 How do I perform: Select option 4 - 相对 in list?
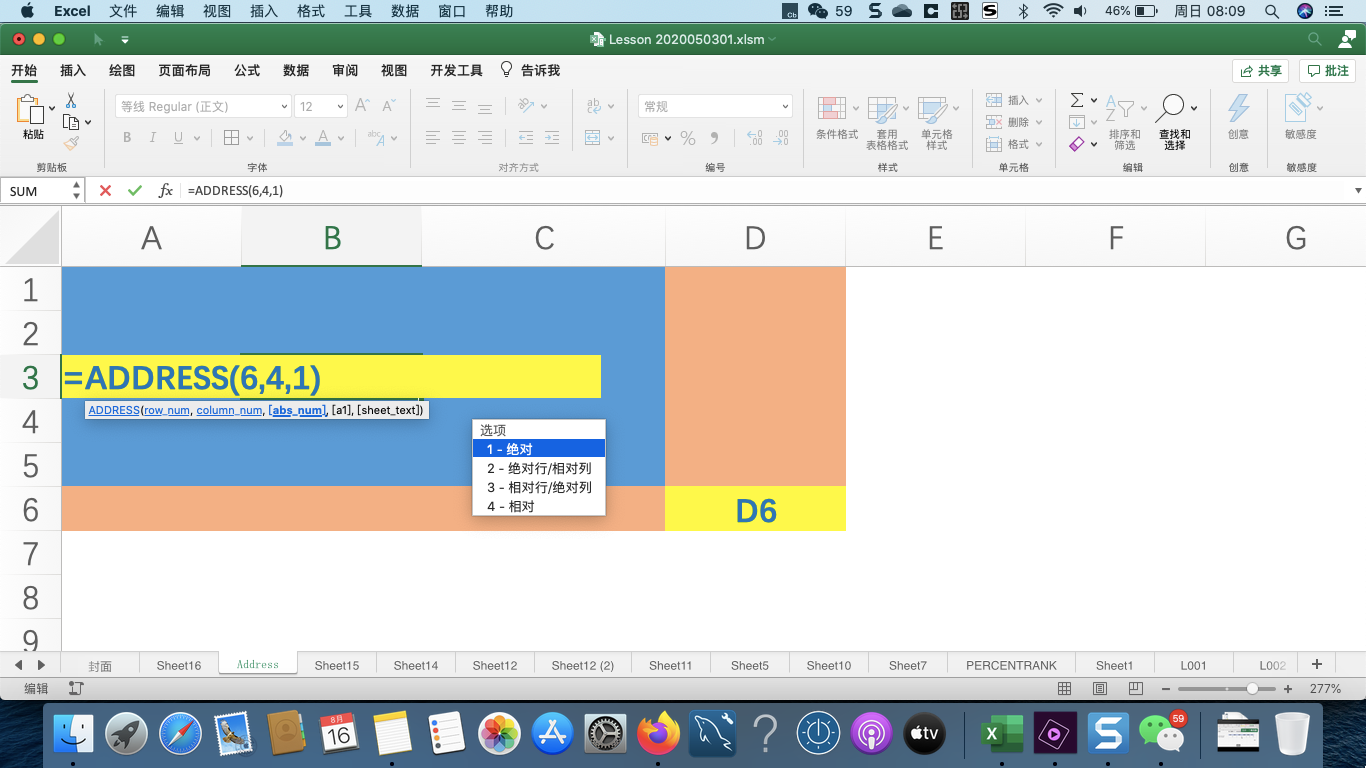point(539,507)
